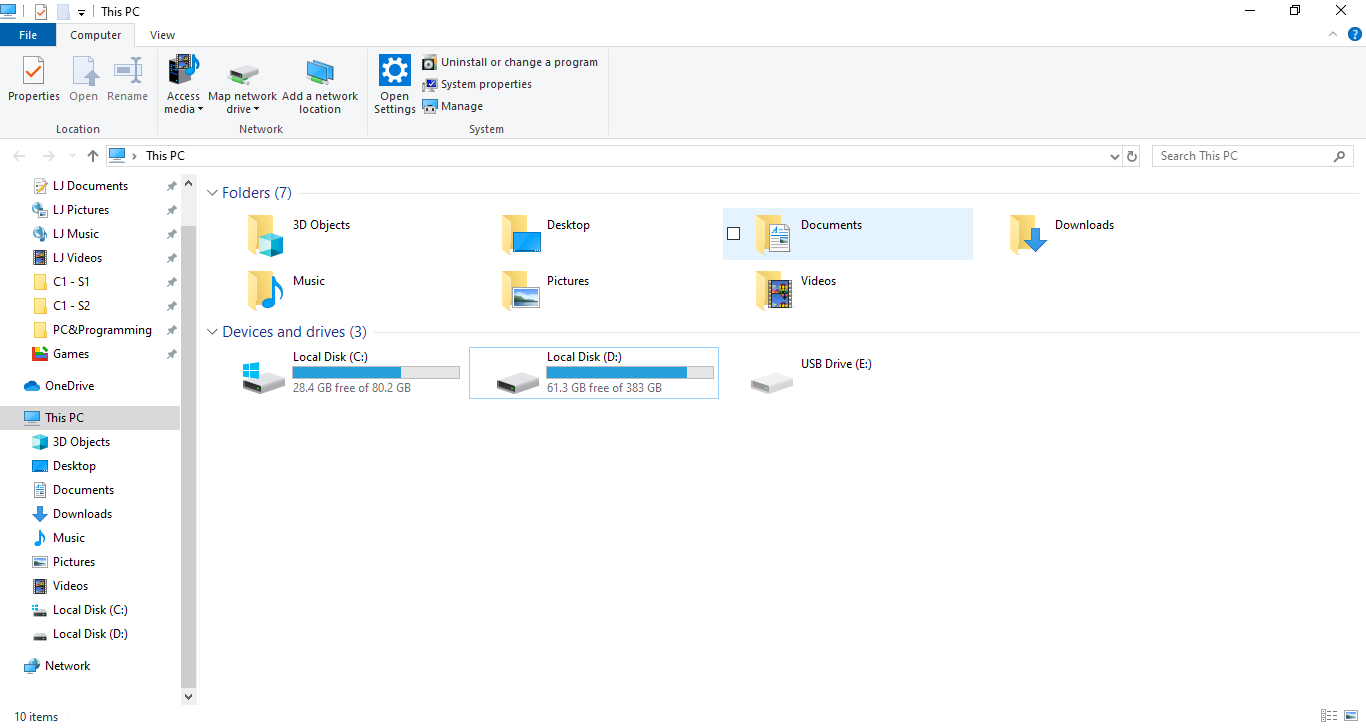Click the Add a network location icon
Screen dimensions: 1366x728
tap(320, 73)
